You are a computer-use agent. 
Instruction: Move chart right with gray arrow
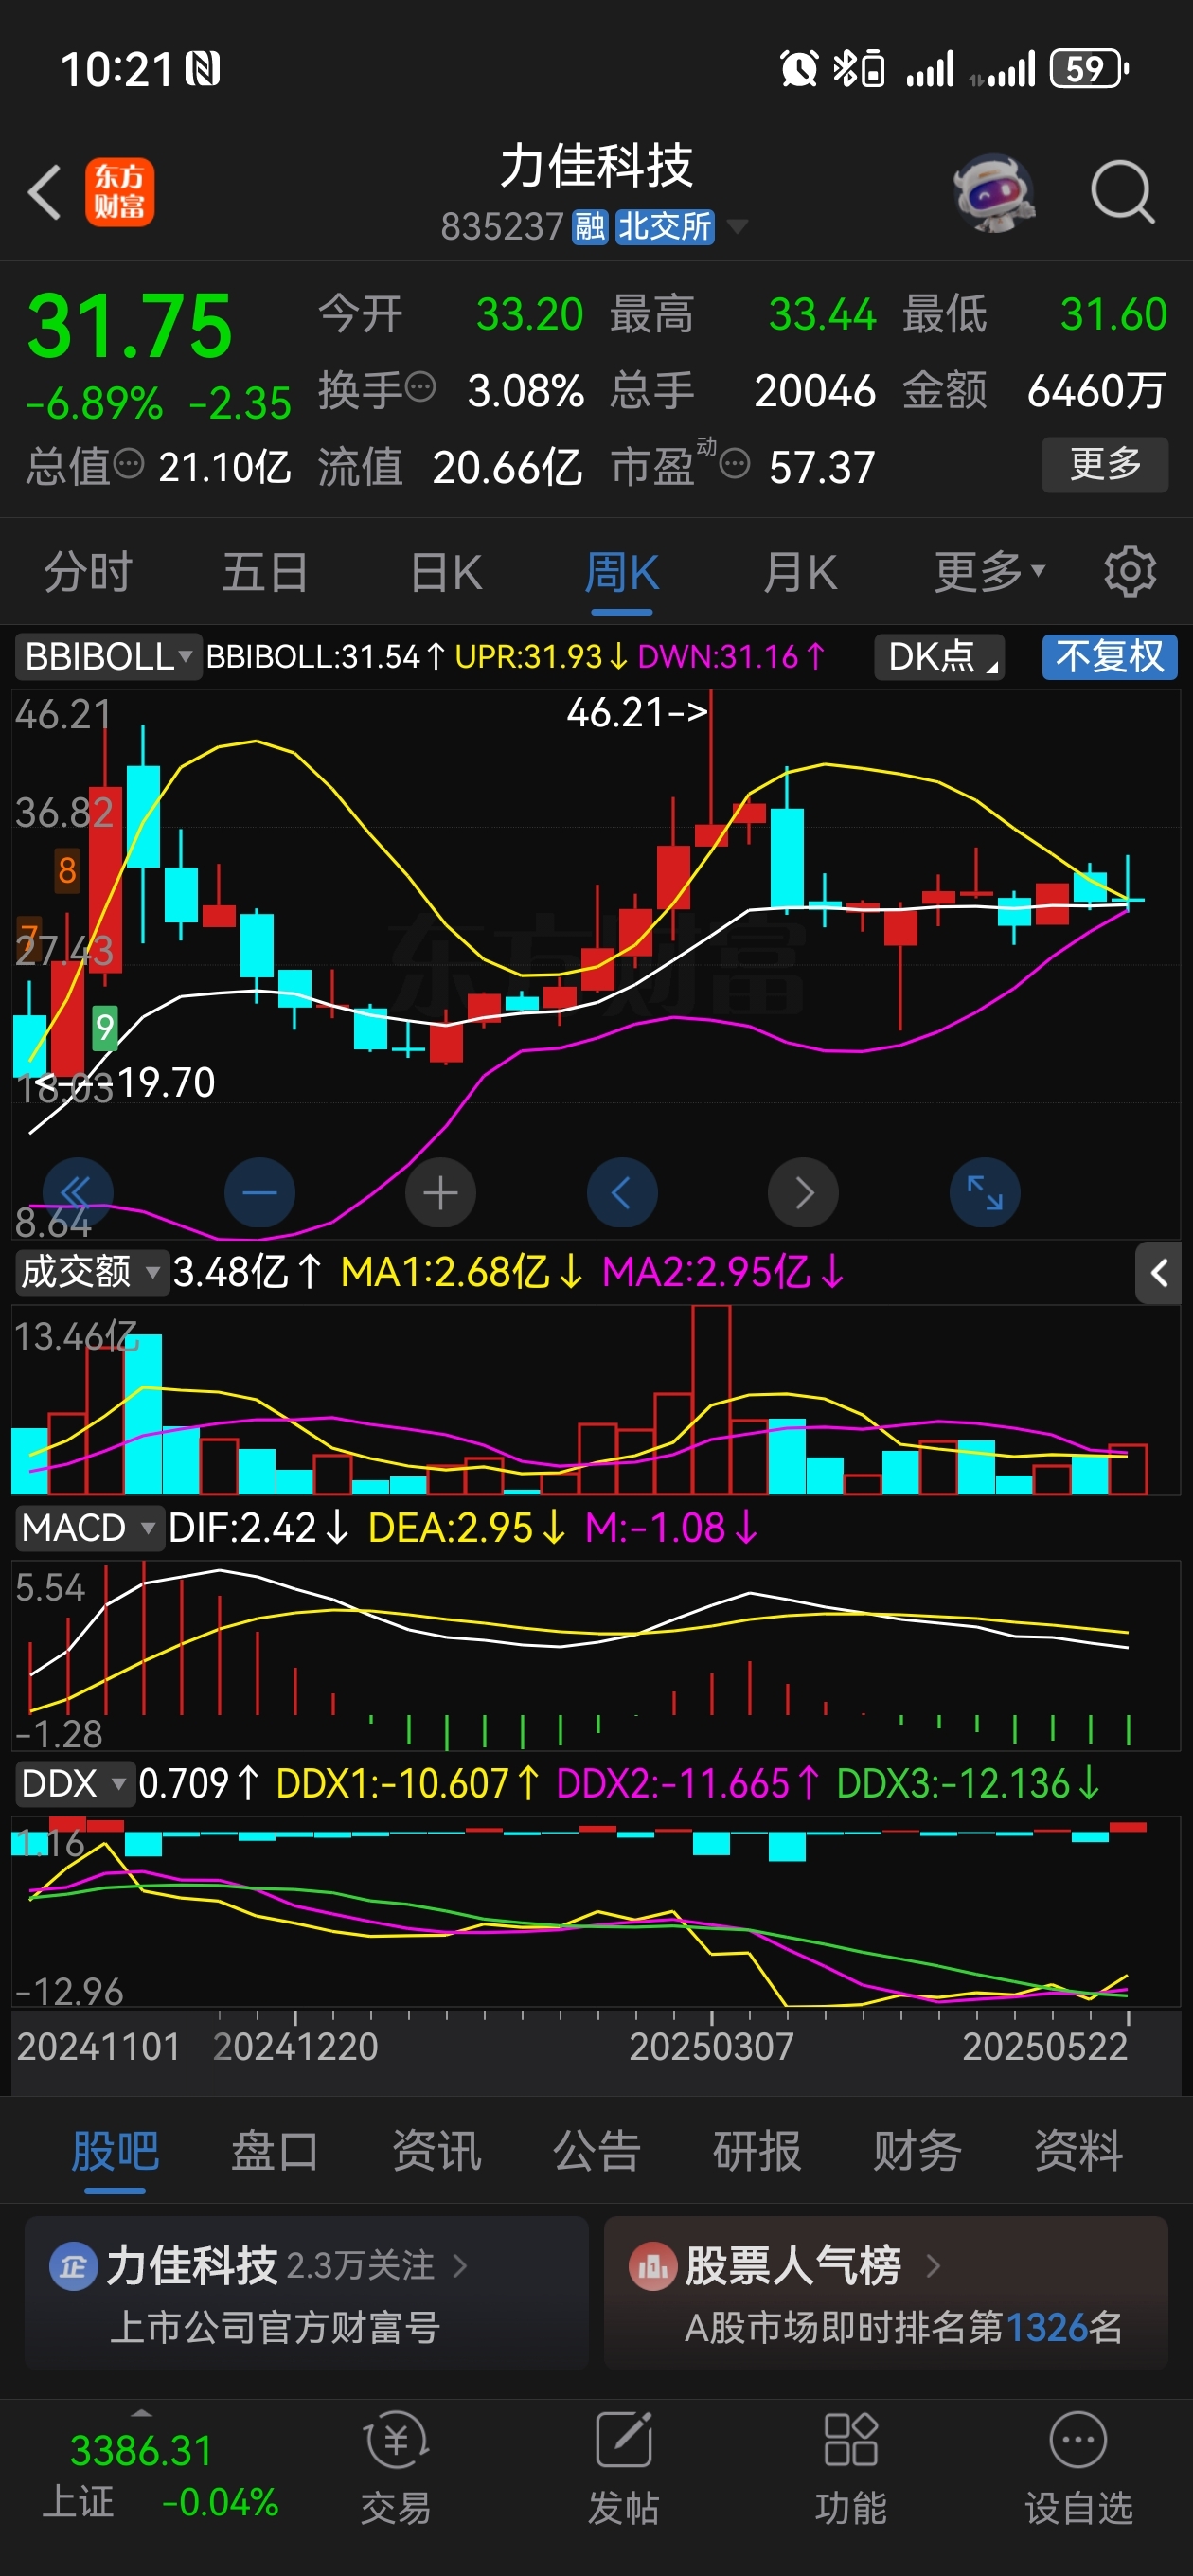click(803, 1192)
